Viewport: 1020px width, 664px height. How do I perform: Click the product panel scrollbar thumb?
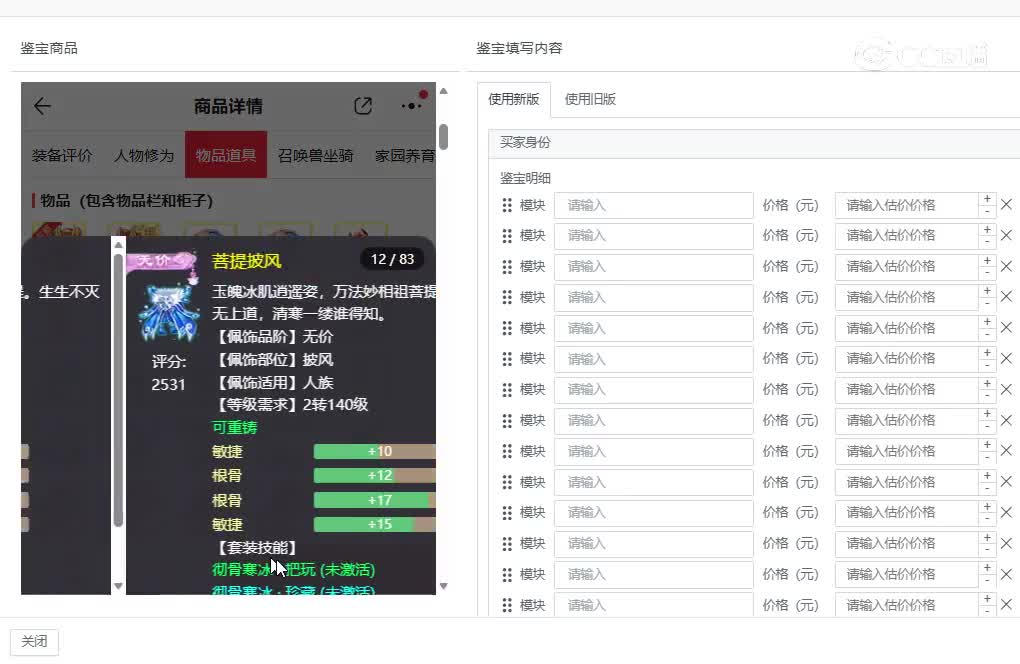[x=444, y=137]
